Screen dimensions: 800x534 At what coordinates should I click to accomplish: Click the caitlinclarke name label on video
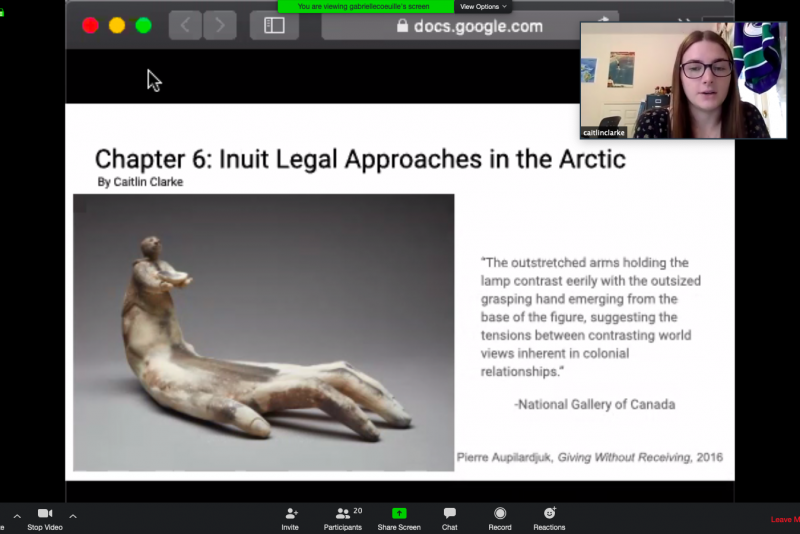click(604, 133)
